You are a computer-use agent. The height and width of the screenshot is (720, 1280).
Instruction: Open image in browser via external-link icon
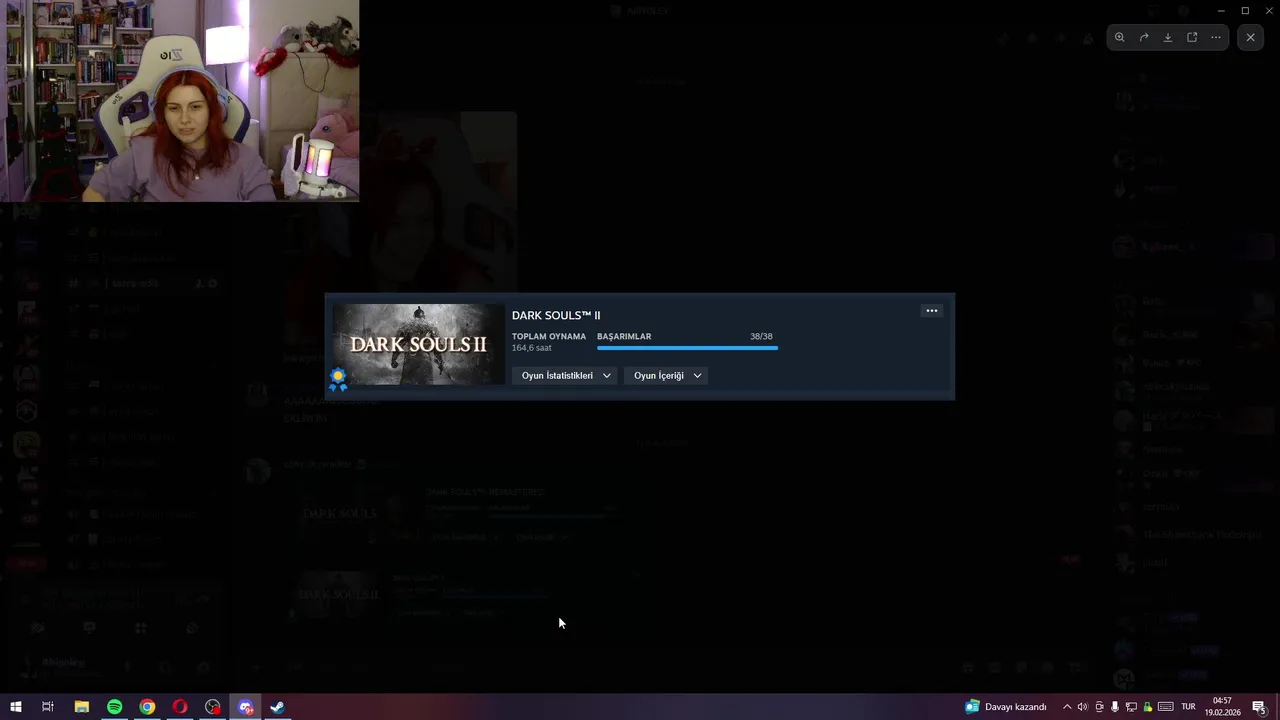1192,37
